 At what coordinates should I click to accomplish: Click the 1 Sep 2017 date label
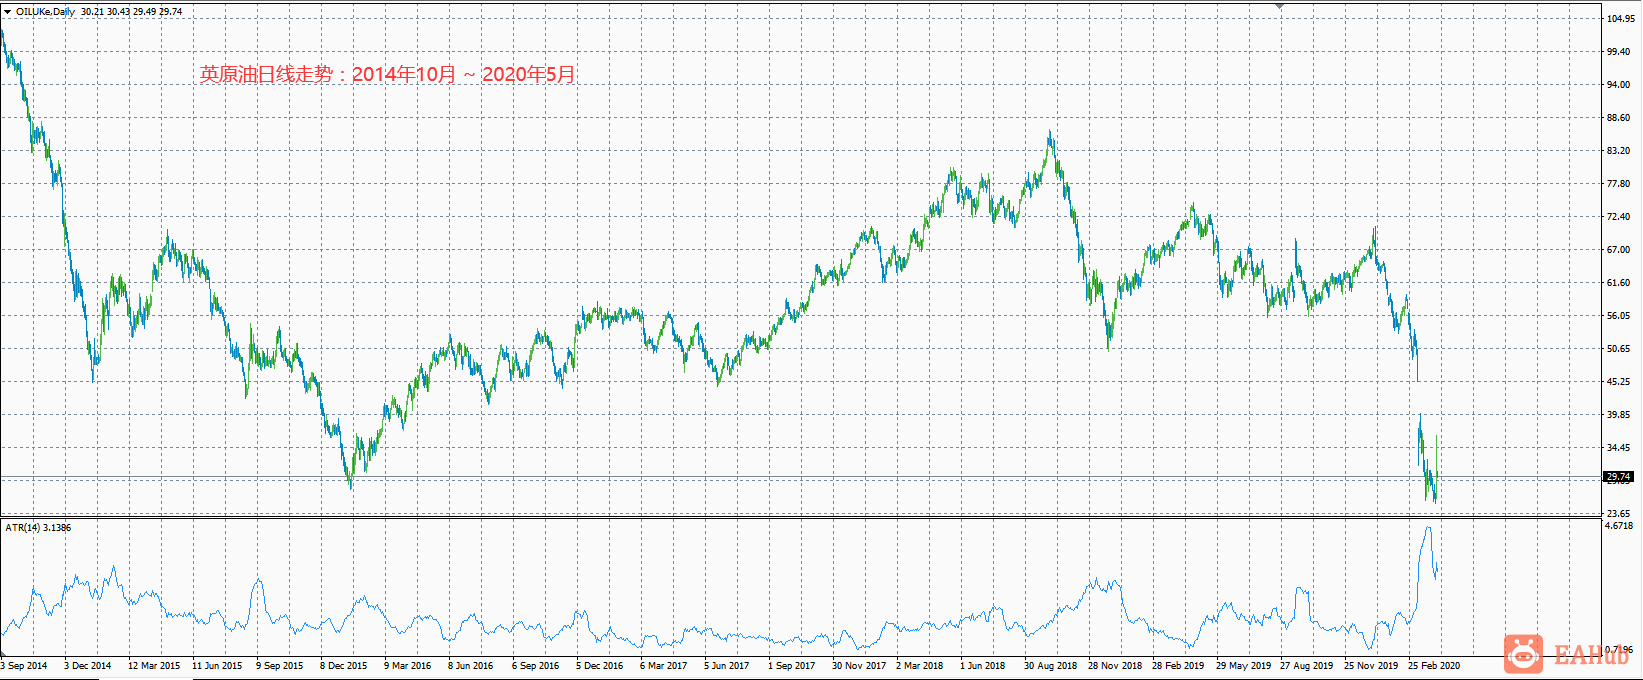click(792, 665)
